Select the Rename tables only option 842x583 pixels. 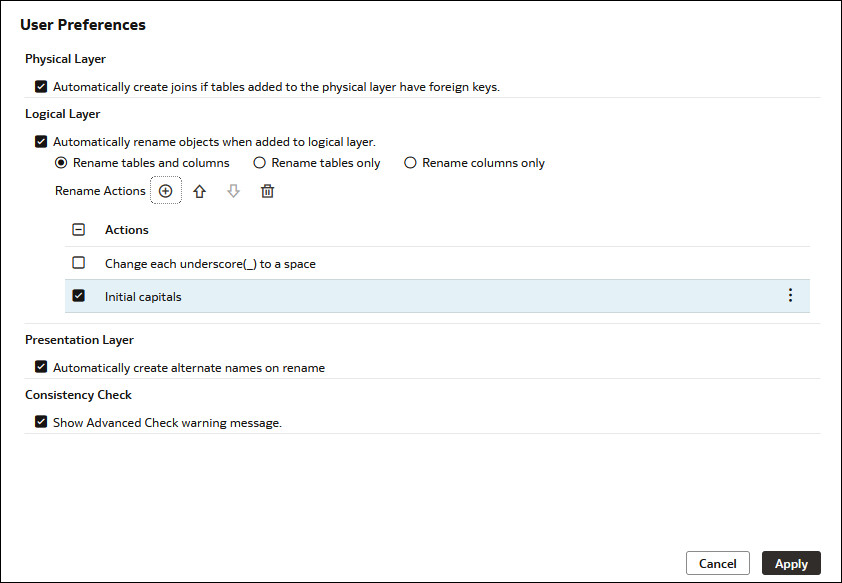click(x=260, y=163)
